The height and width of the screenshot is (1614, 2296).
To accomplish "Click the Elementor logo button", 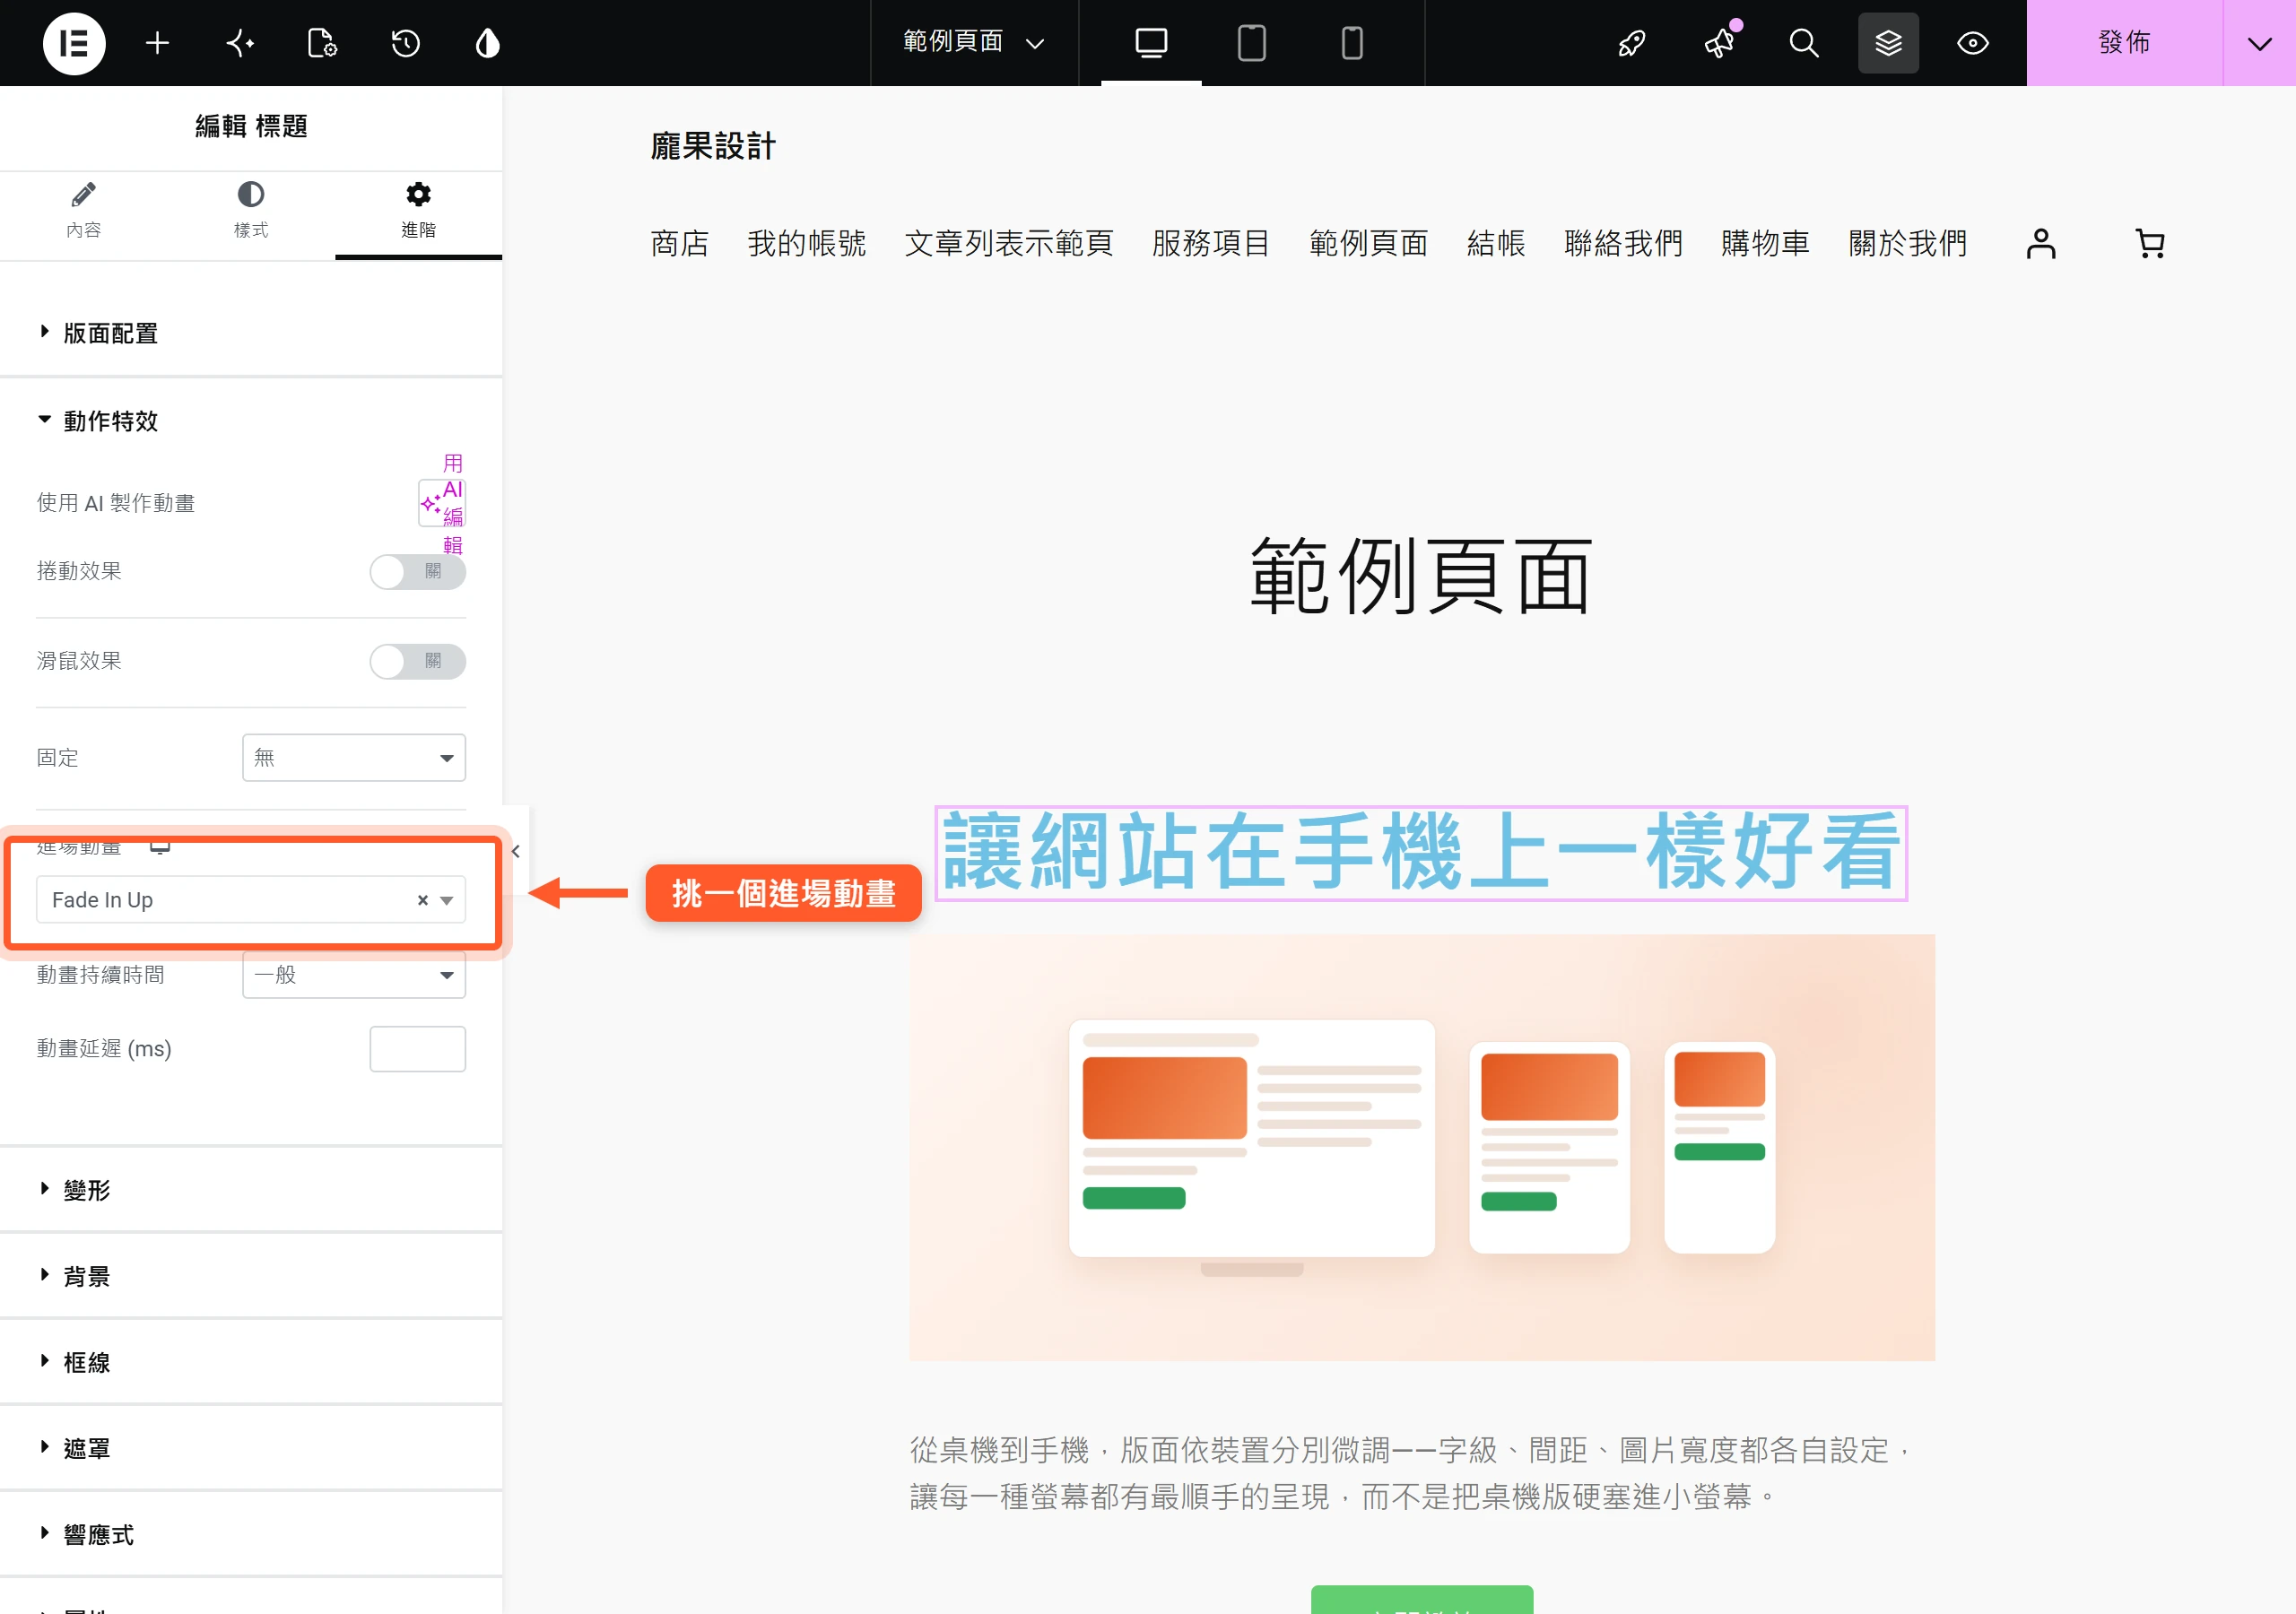I will pos(74,43).
